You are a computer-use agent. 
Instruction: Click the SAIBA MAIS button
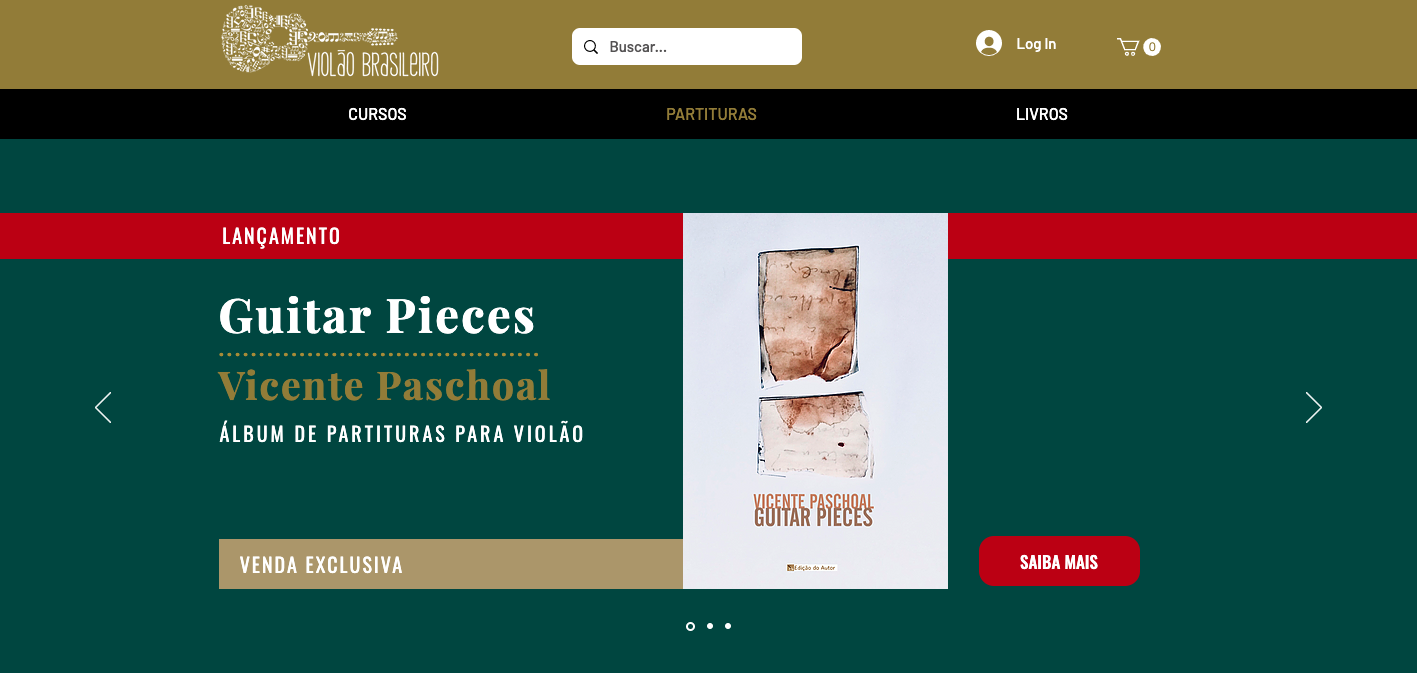(1059, 561)
